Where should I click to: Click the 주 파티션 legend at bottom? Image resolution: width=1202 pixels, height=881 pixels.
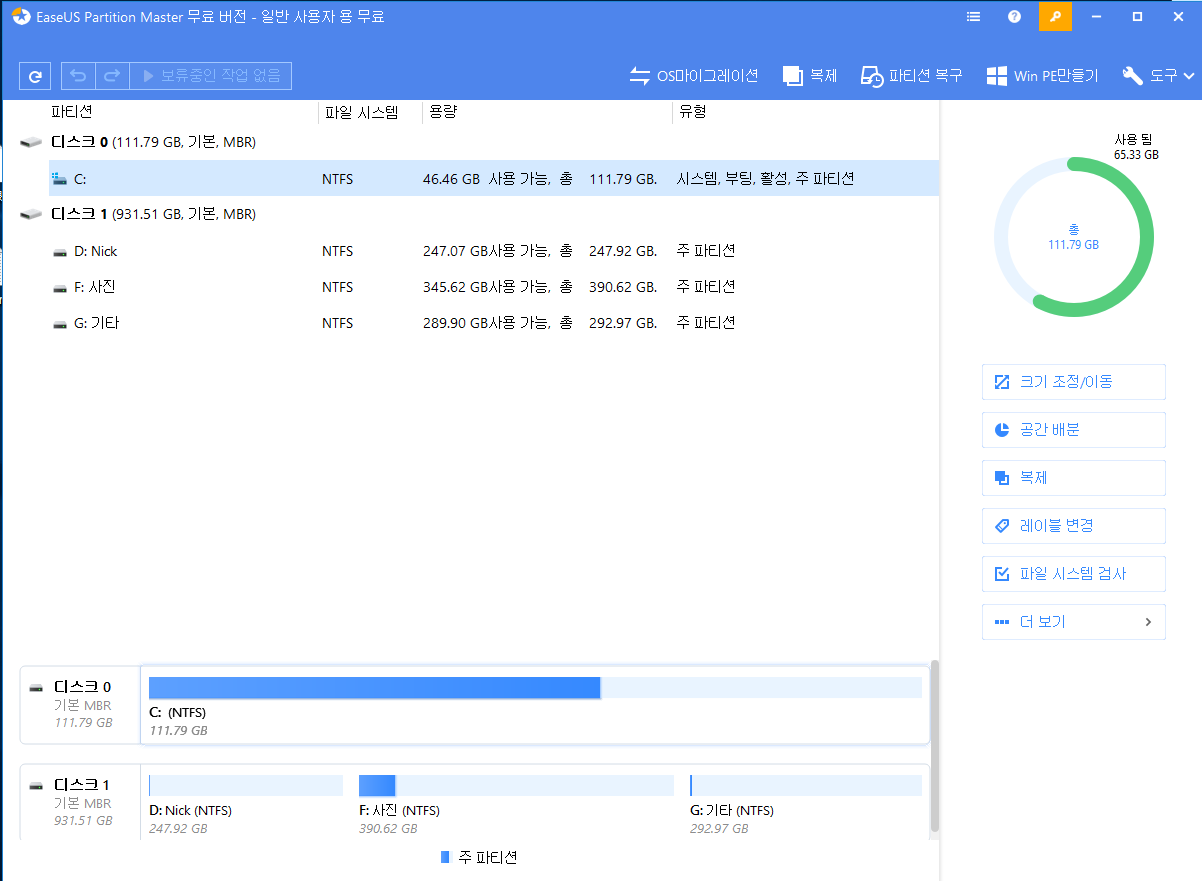click(x=479, y=858)
